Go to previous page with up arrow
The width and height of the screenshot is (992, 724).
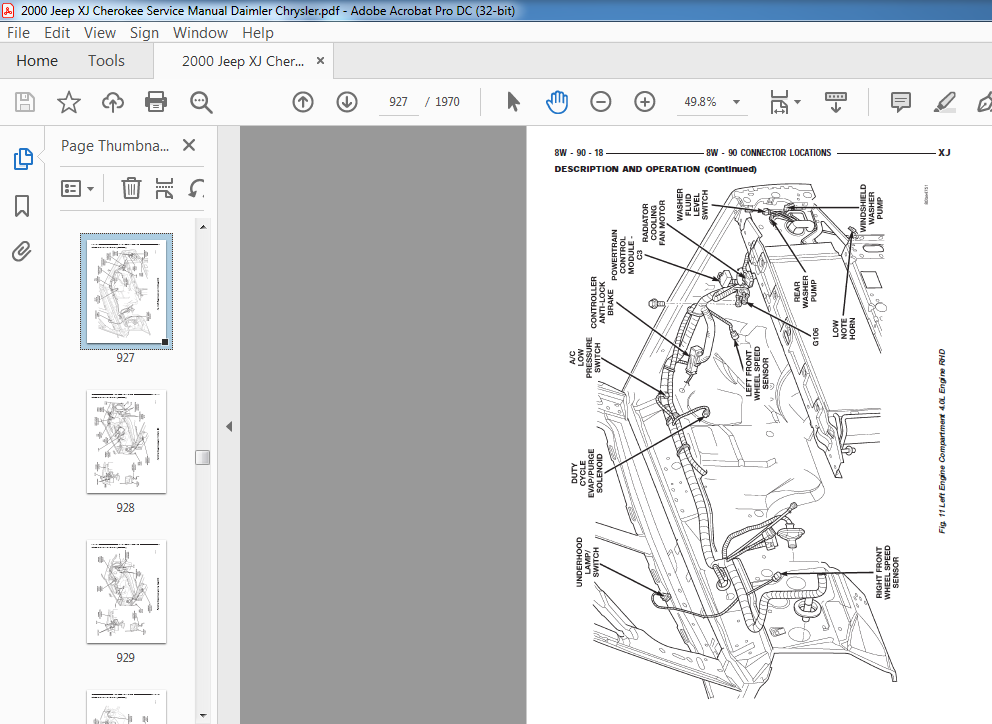coord(303,102)
